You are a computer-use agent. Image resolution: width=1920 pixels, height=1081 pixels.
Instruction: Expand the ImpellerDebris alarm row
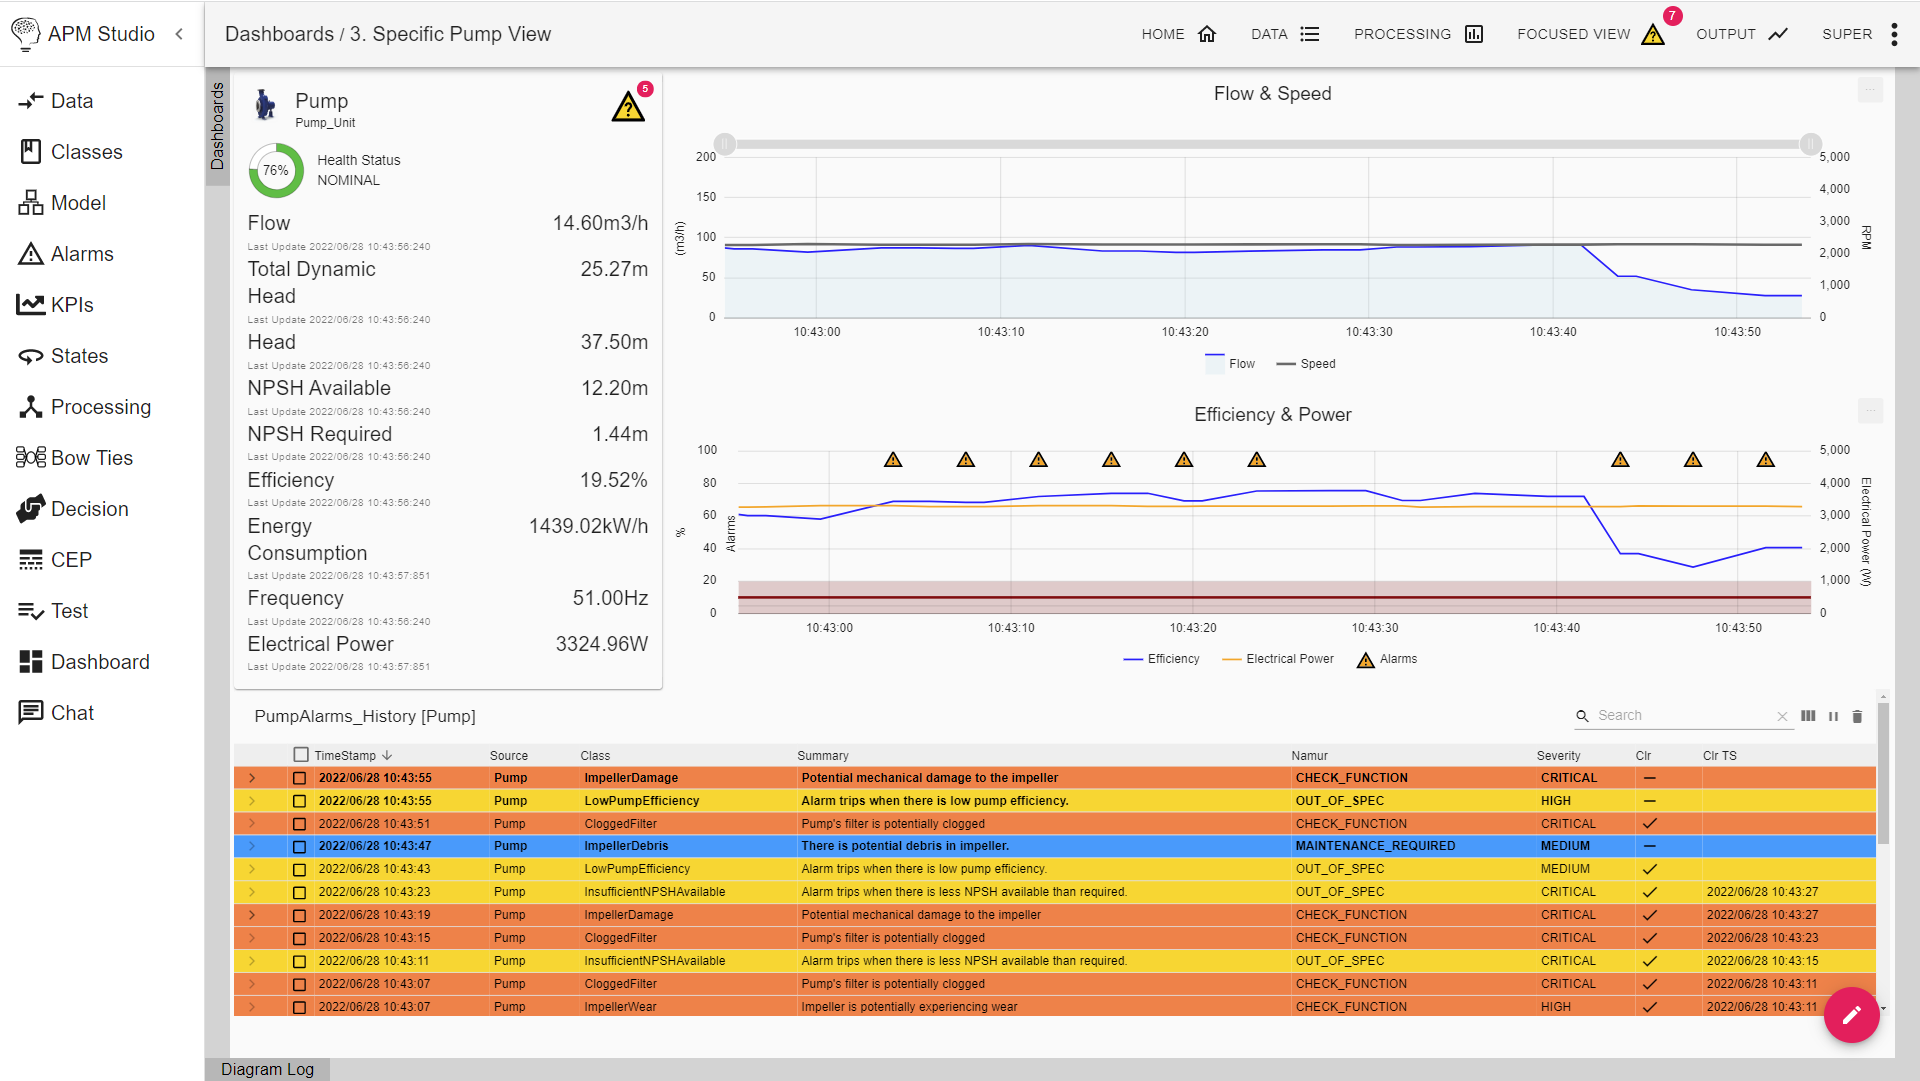252,845
